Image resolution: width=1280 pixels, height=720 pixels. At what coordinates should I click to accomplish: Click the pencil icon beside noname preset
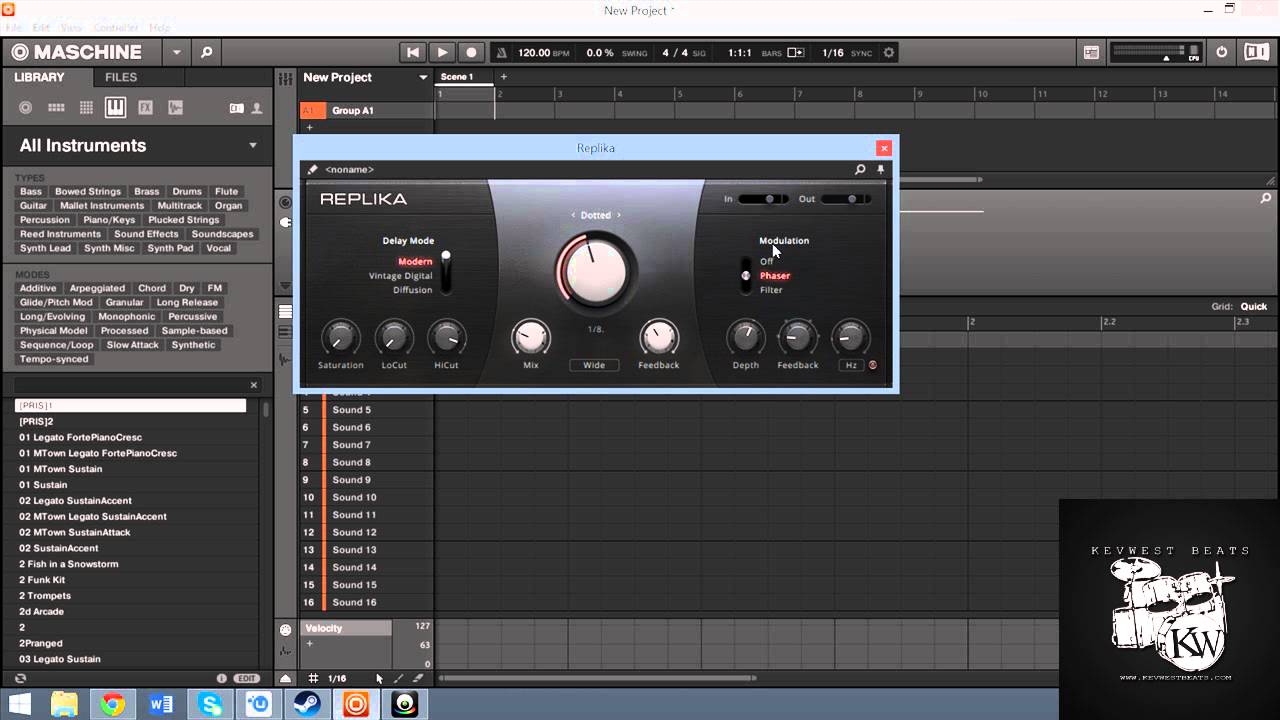pyautogui.click(x=312, y=169)
